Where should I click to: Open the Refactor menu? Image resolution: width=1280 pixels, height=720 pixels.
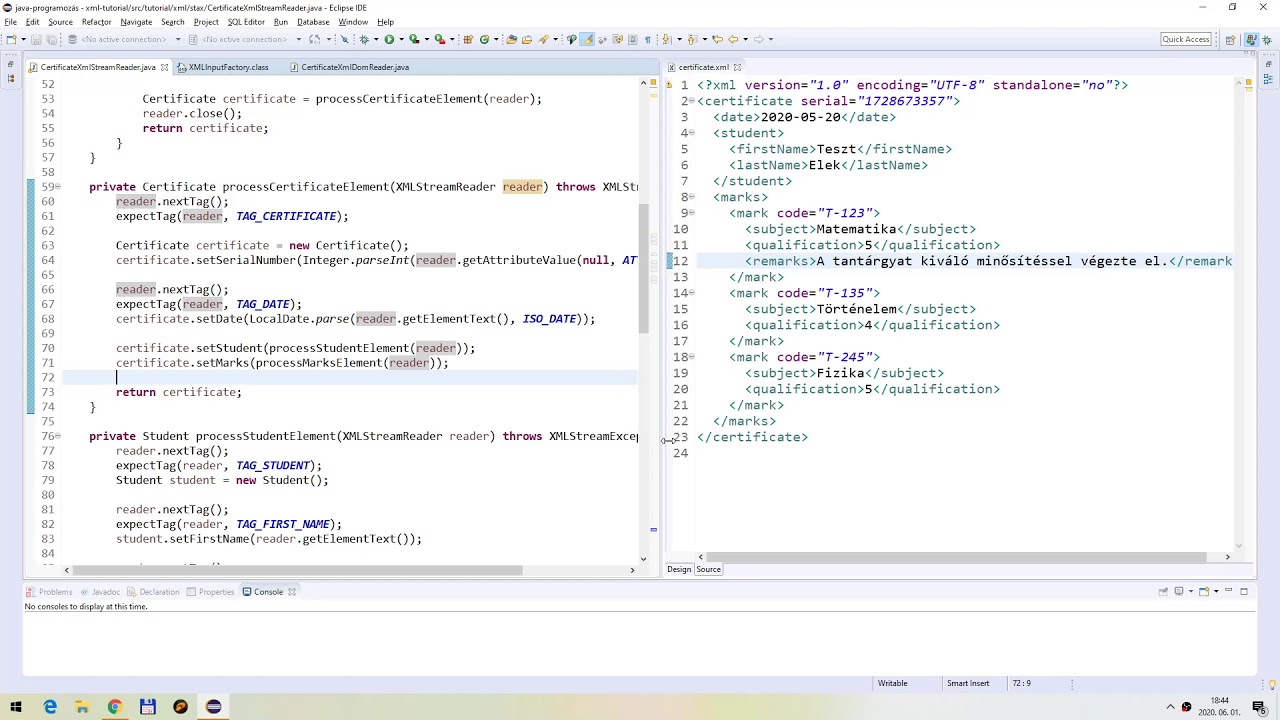tap(97, 22)
